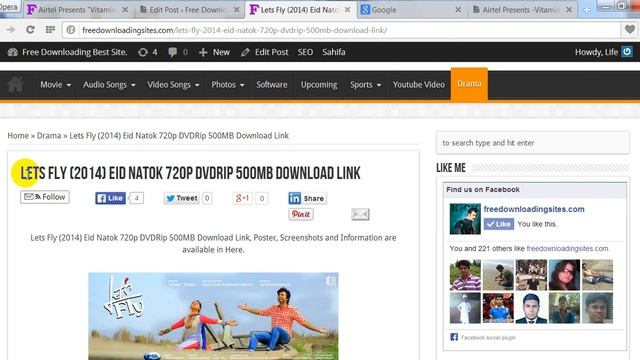Image resolution: width=640 pixels, height=360 pixels.
Task: Open a new tab with plus button
Action: [x=587, y=10]
